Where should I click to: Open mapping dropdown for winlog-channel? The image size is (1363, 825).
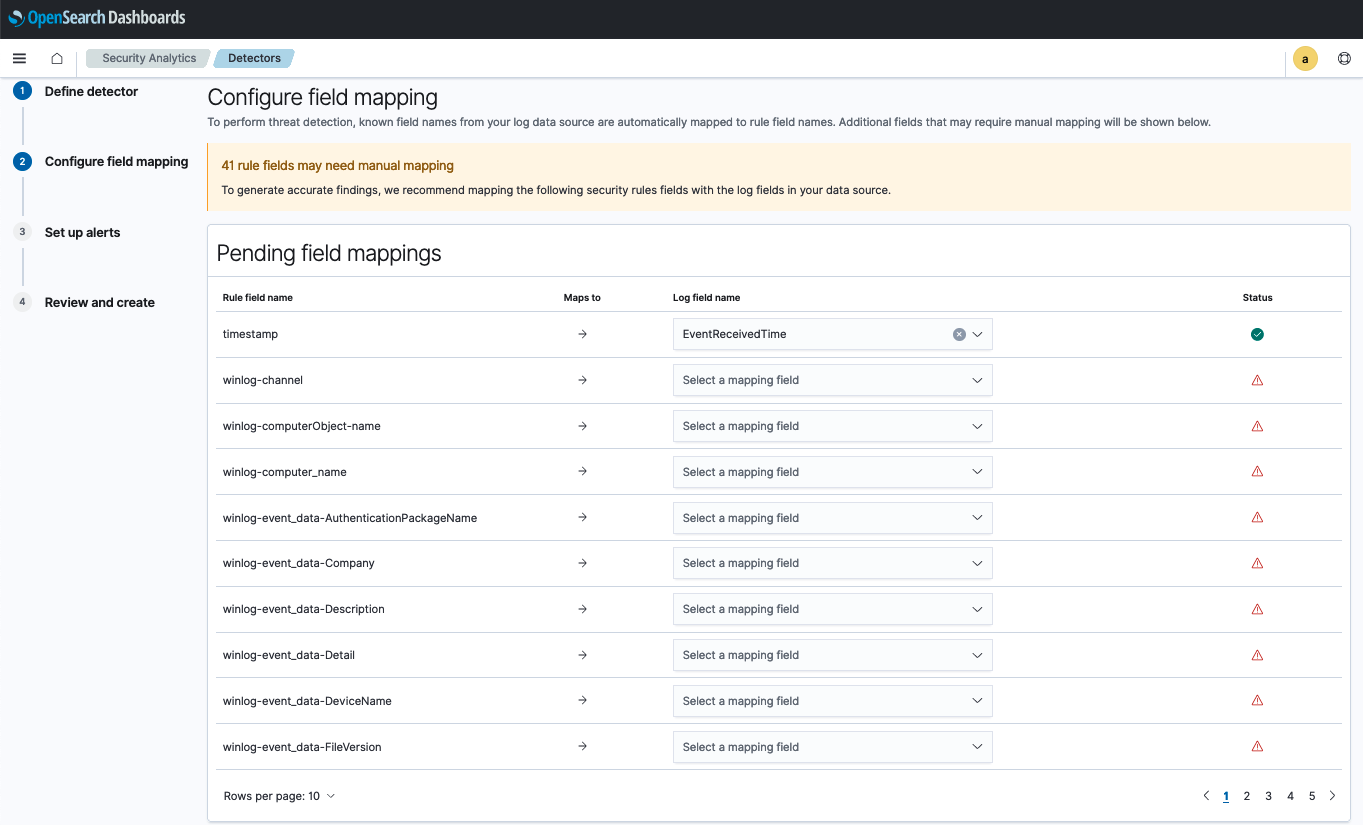tap(832, 380)
